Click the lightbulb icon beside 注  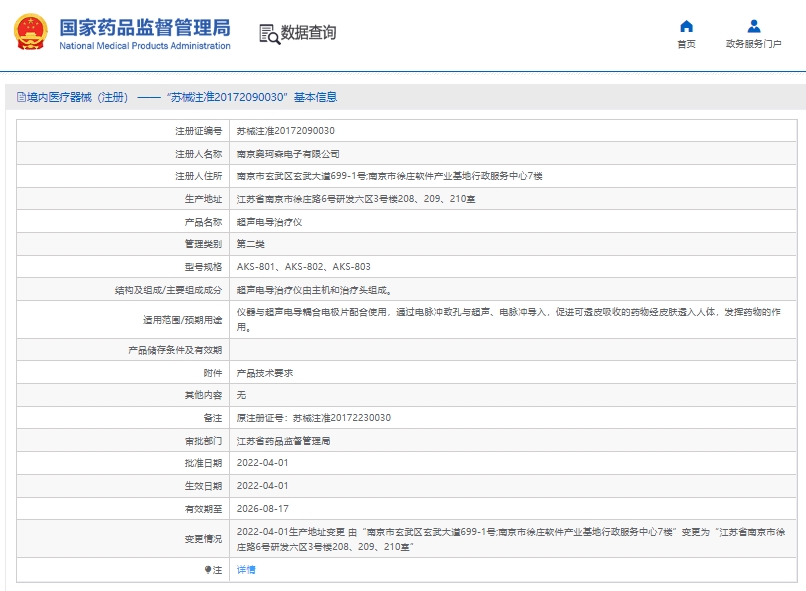208,569
